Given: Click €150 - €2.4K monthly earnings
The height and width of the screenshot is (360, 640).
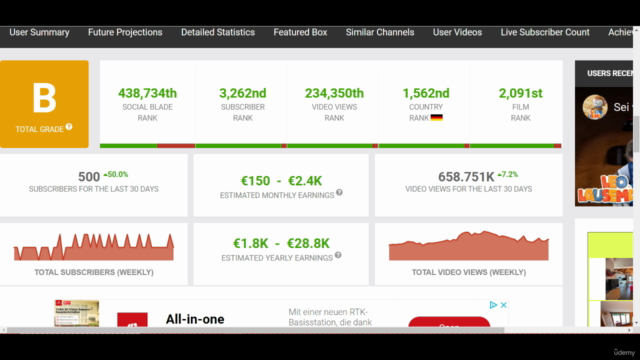Looking at the screenshot, I should coord(281,180).
